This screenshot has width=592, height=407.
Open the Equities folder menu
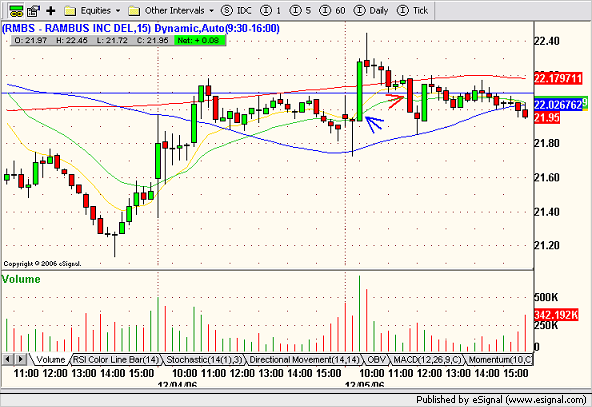(92, 11)
